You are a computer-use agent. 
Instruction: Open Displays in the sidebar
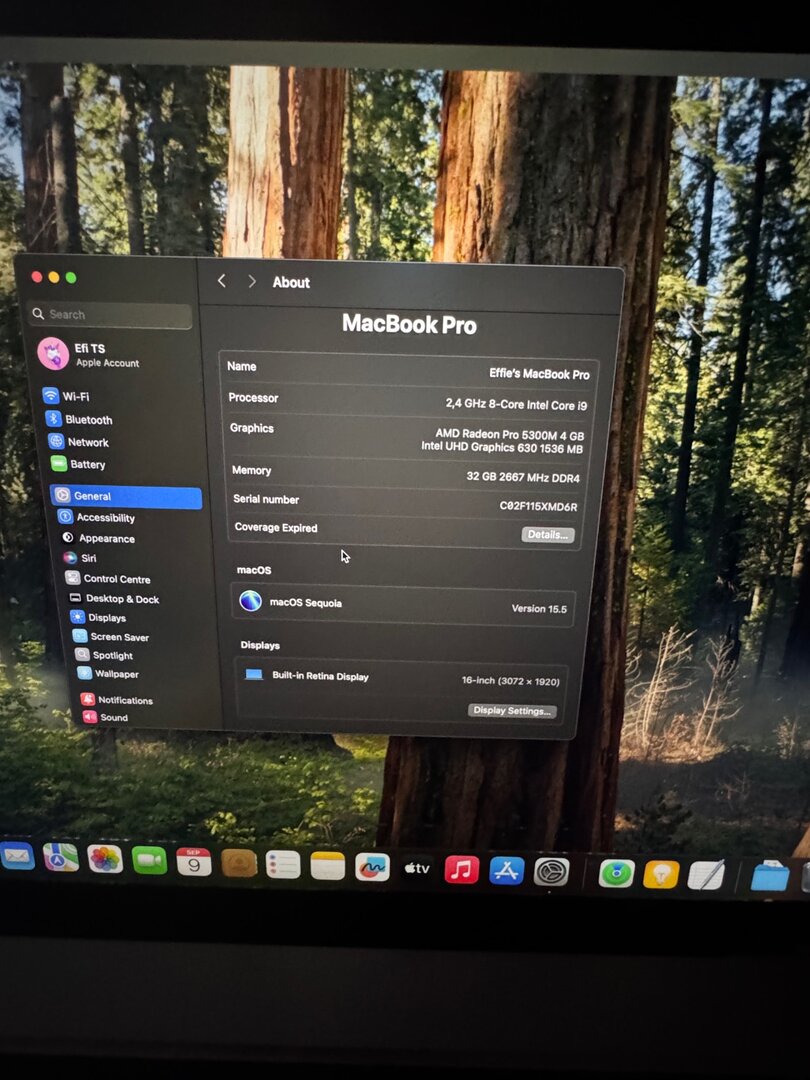pos(99,617)
